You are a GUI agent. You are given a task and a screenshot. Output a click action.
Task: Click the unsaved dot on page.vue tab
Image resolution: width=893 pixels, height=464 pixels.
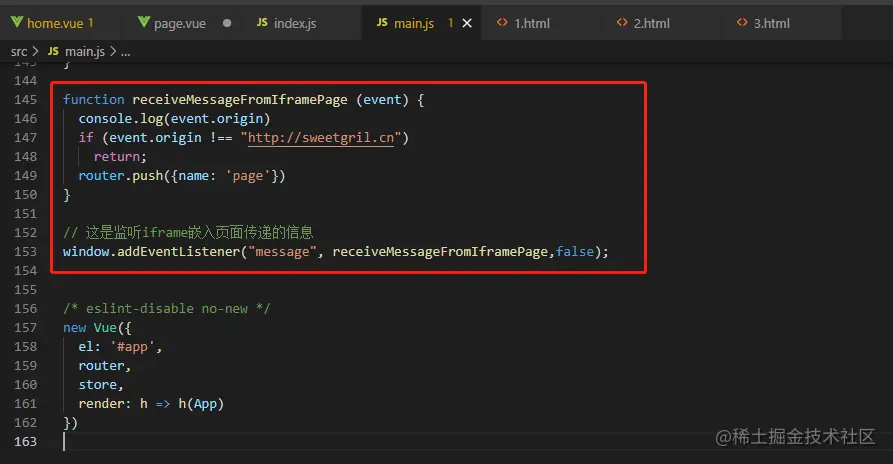pos(227,23)
